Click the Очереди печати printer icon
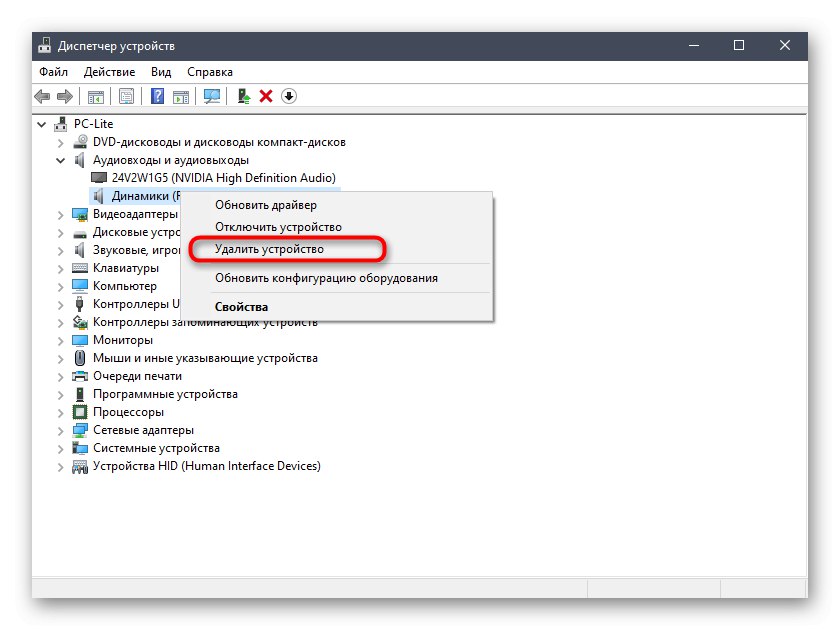Image resolution: width=840 pixels, height=630 pixels. [x=80, y=376]
